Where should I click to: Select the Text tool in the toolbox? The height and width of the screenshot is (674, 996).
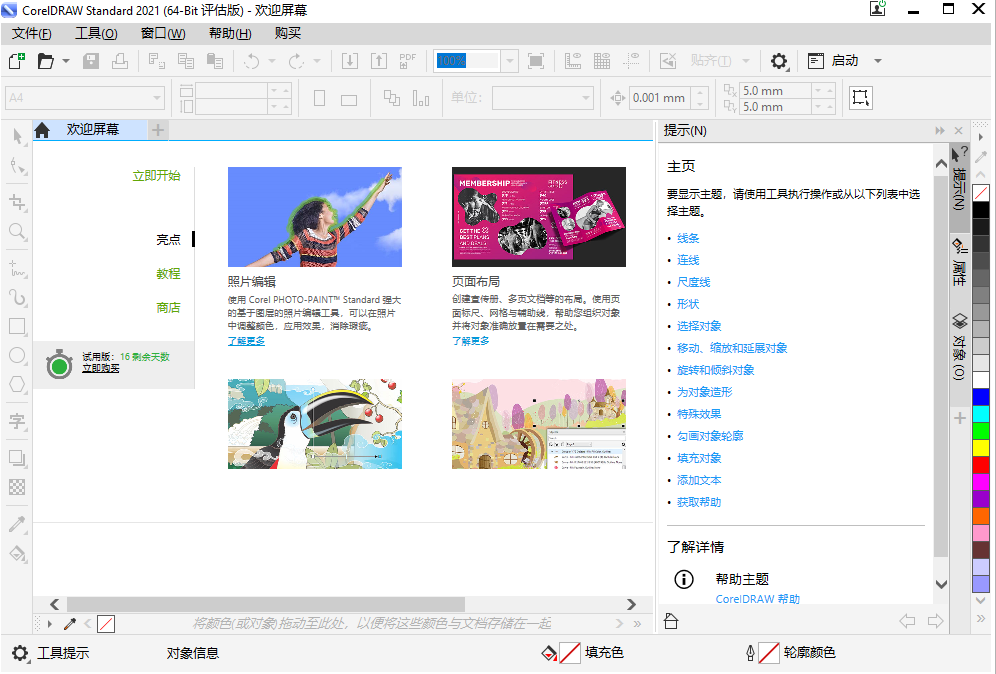point(17,422)
